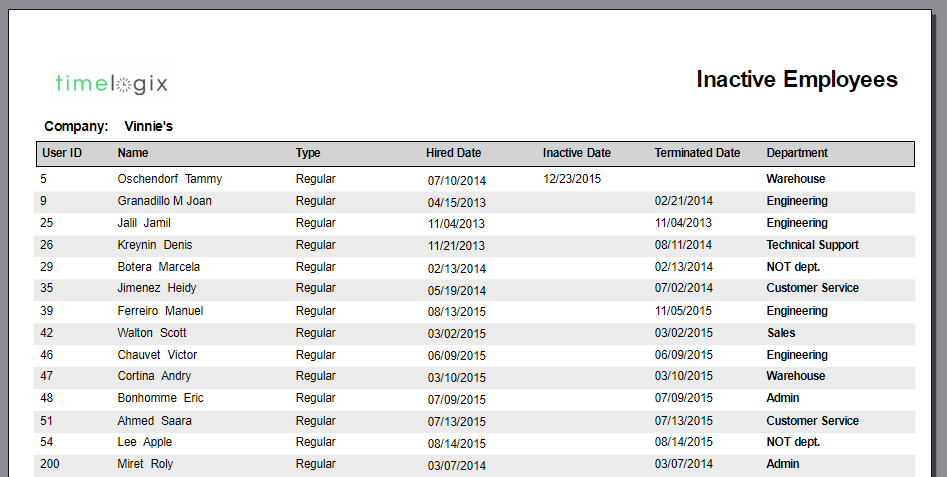The width and height of the screenshot is (947, 477).
Task: Select the Oschendorf Tammy name cell
Action: coord(170,179)
